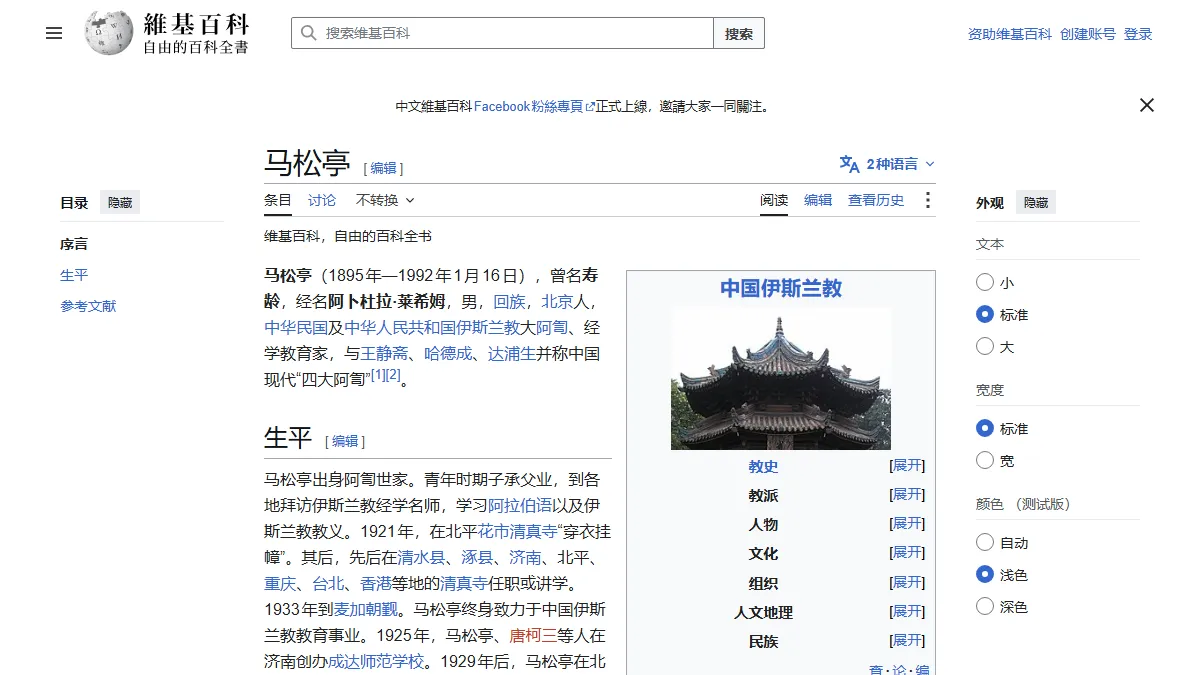Open the 哈德成 link

pyautogui.click(x=448, y=353)
